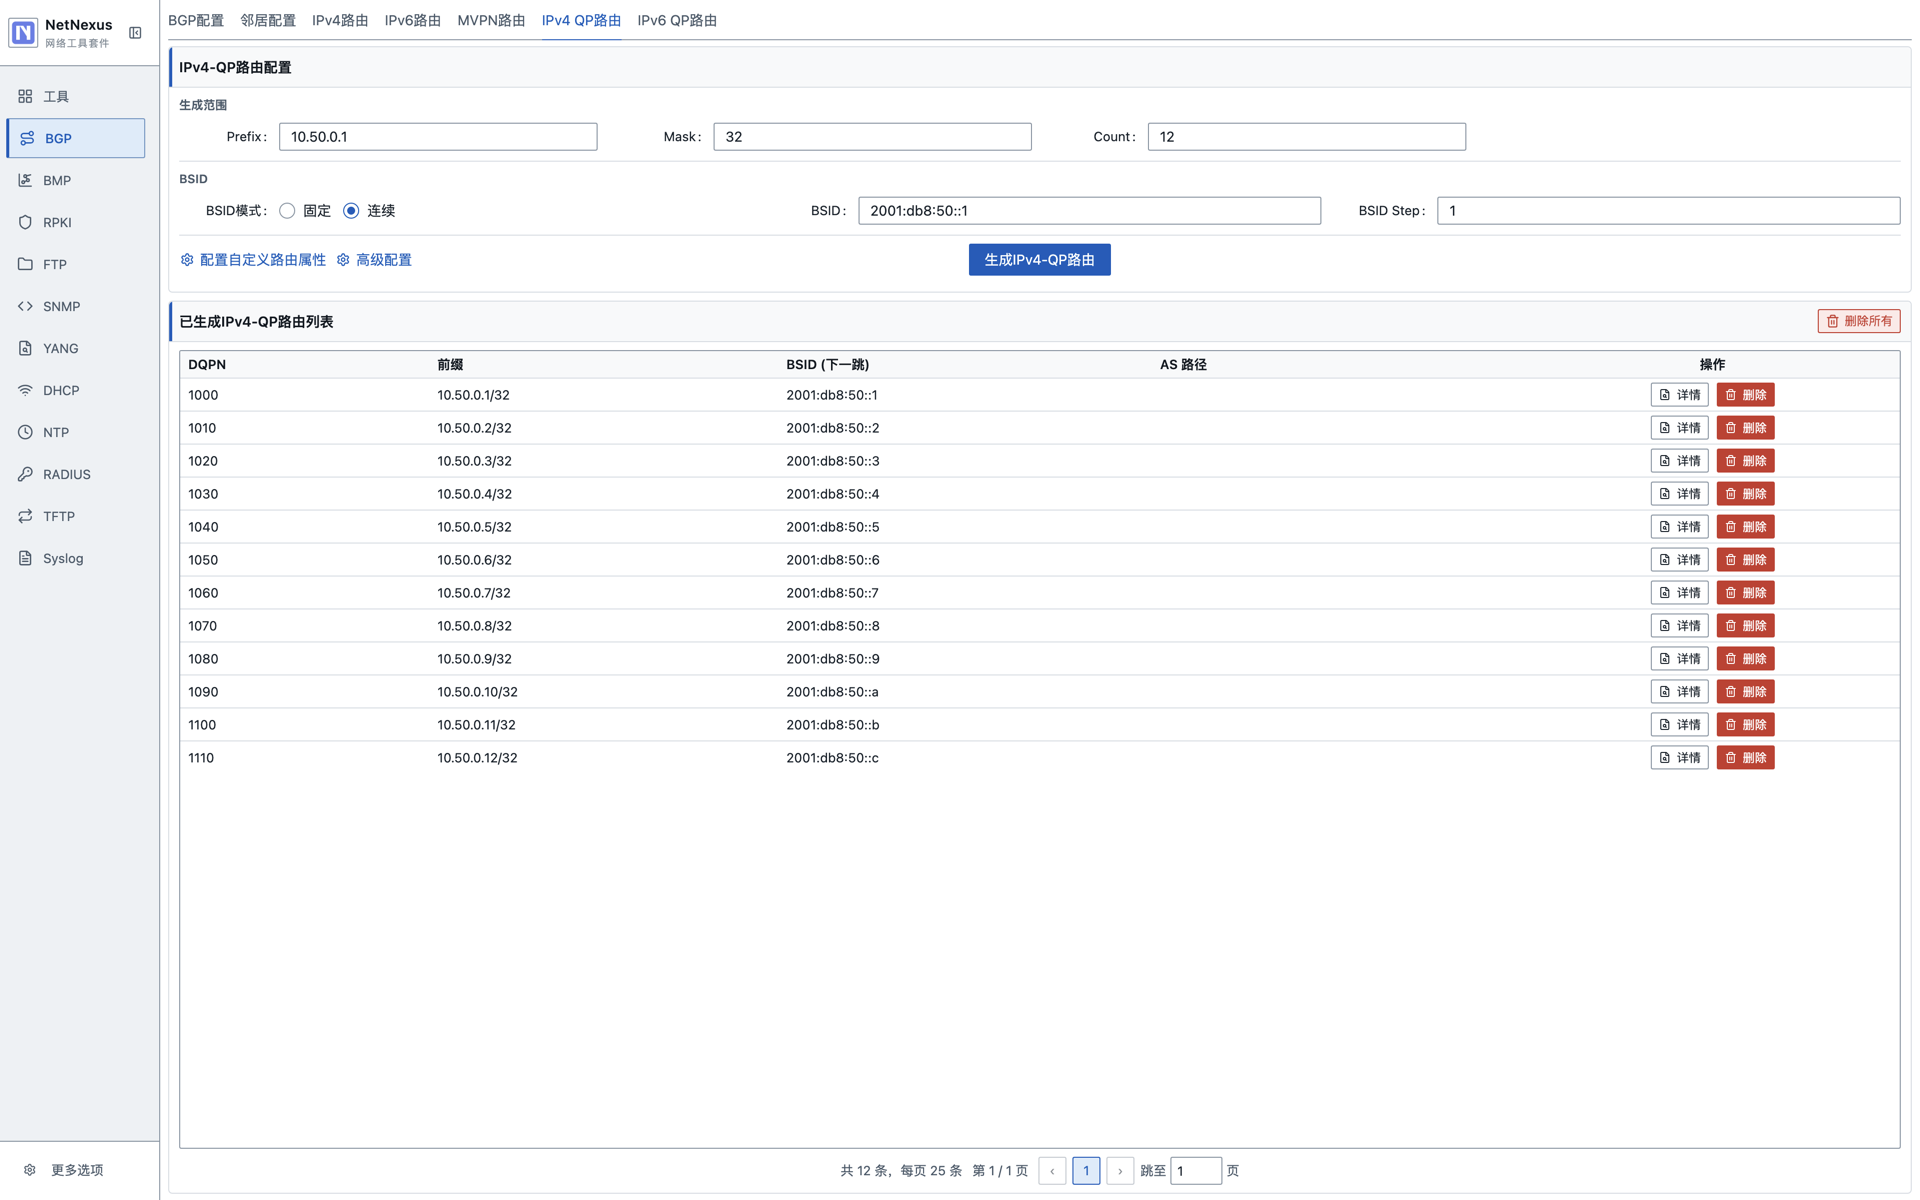View details for DQPN 1030 route
The height and width of the screenshot is (1200, 1920).
coord(1679,494)
